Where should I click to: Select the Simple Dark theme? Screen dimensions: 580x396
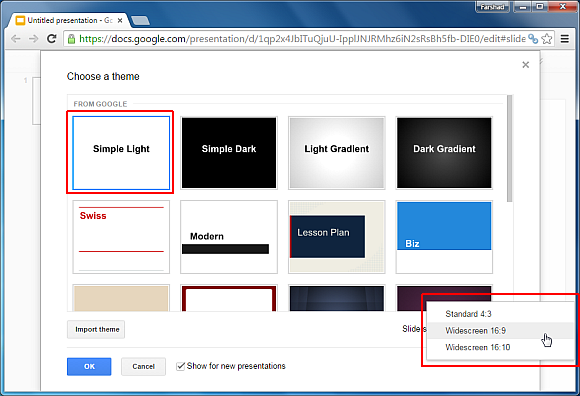pyautogui.click(x=229, y=153)
